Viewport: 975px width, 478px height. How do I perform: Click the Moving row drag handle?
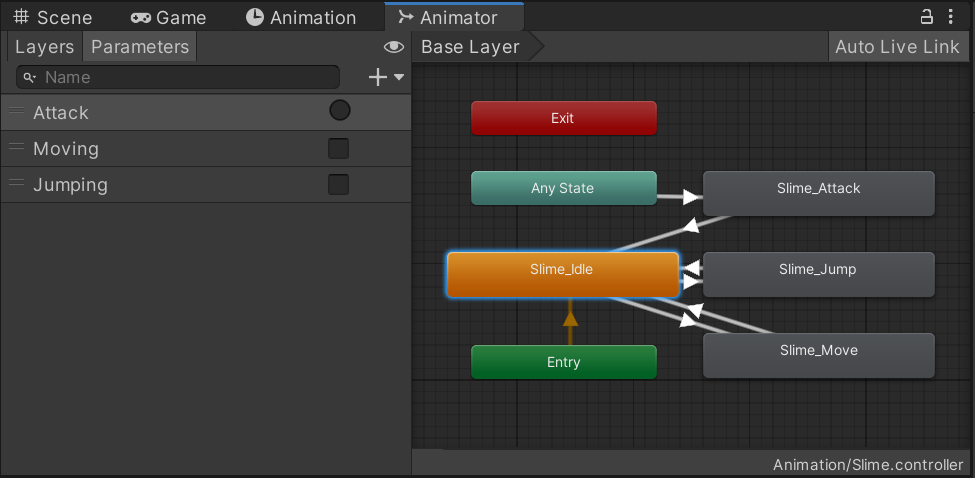pyautogui.click(x=17, y=147)
